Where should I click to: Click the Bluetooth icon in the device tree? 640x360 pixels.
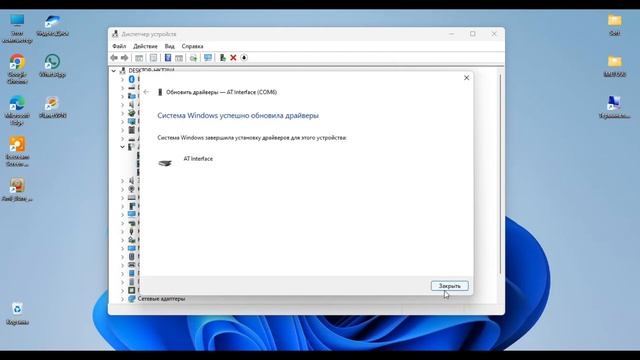[131, 79]
